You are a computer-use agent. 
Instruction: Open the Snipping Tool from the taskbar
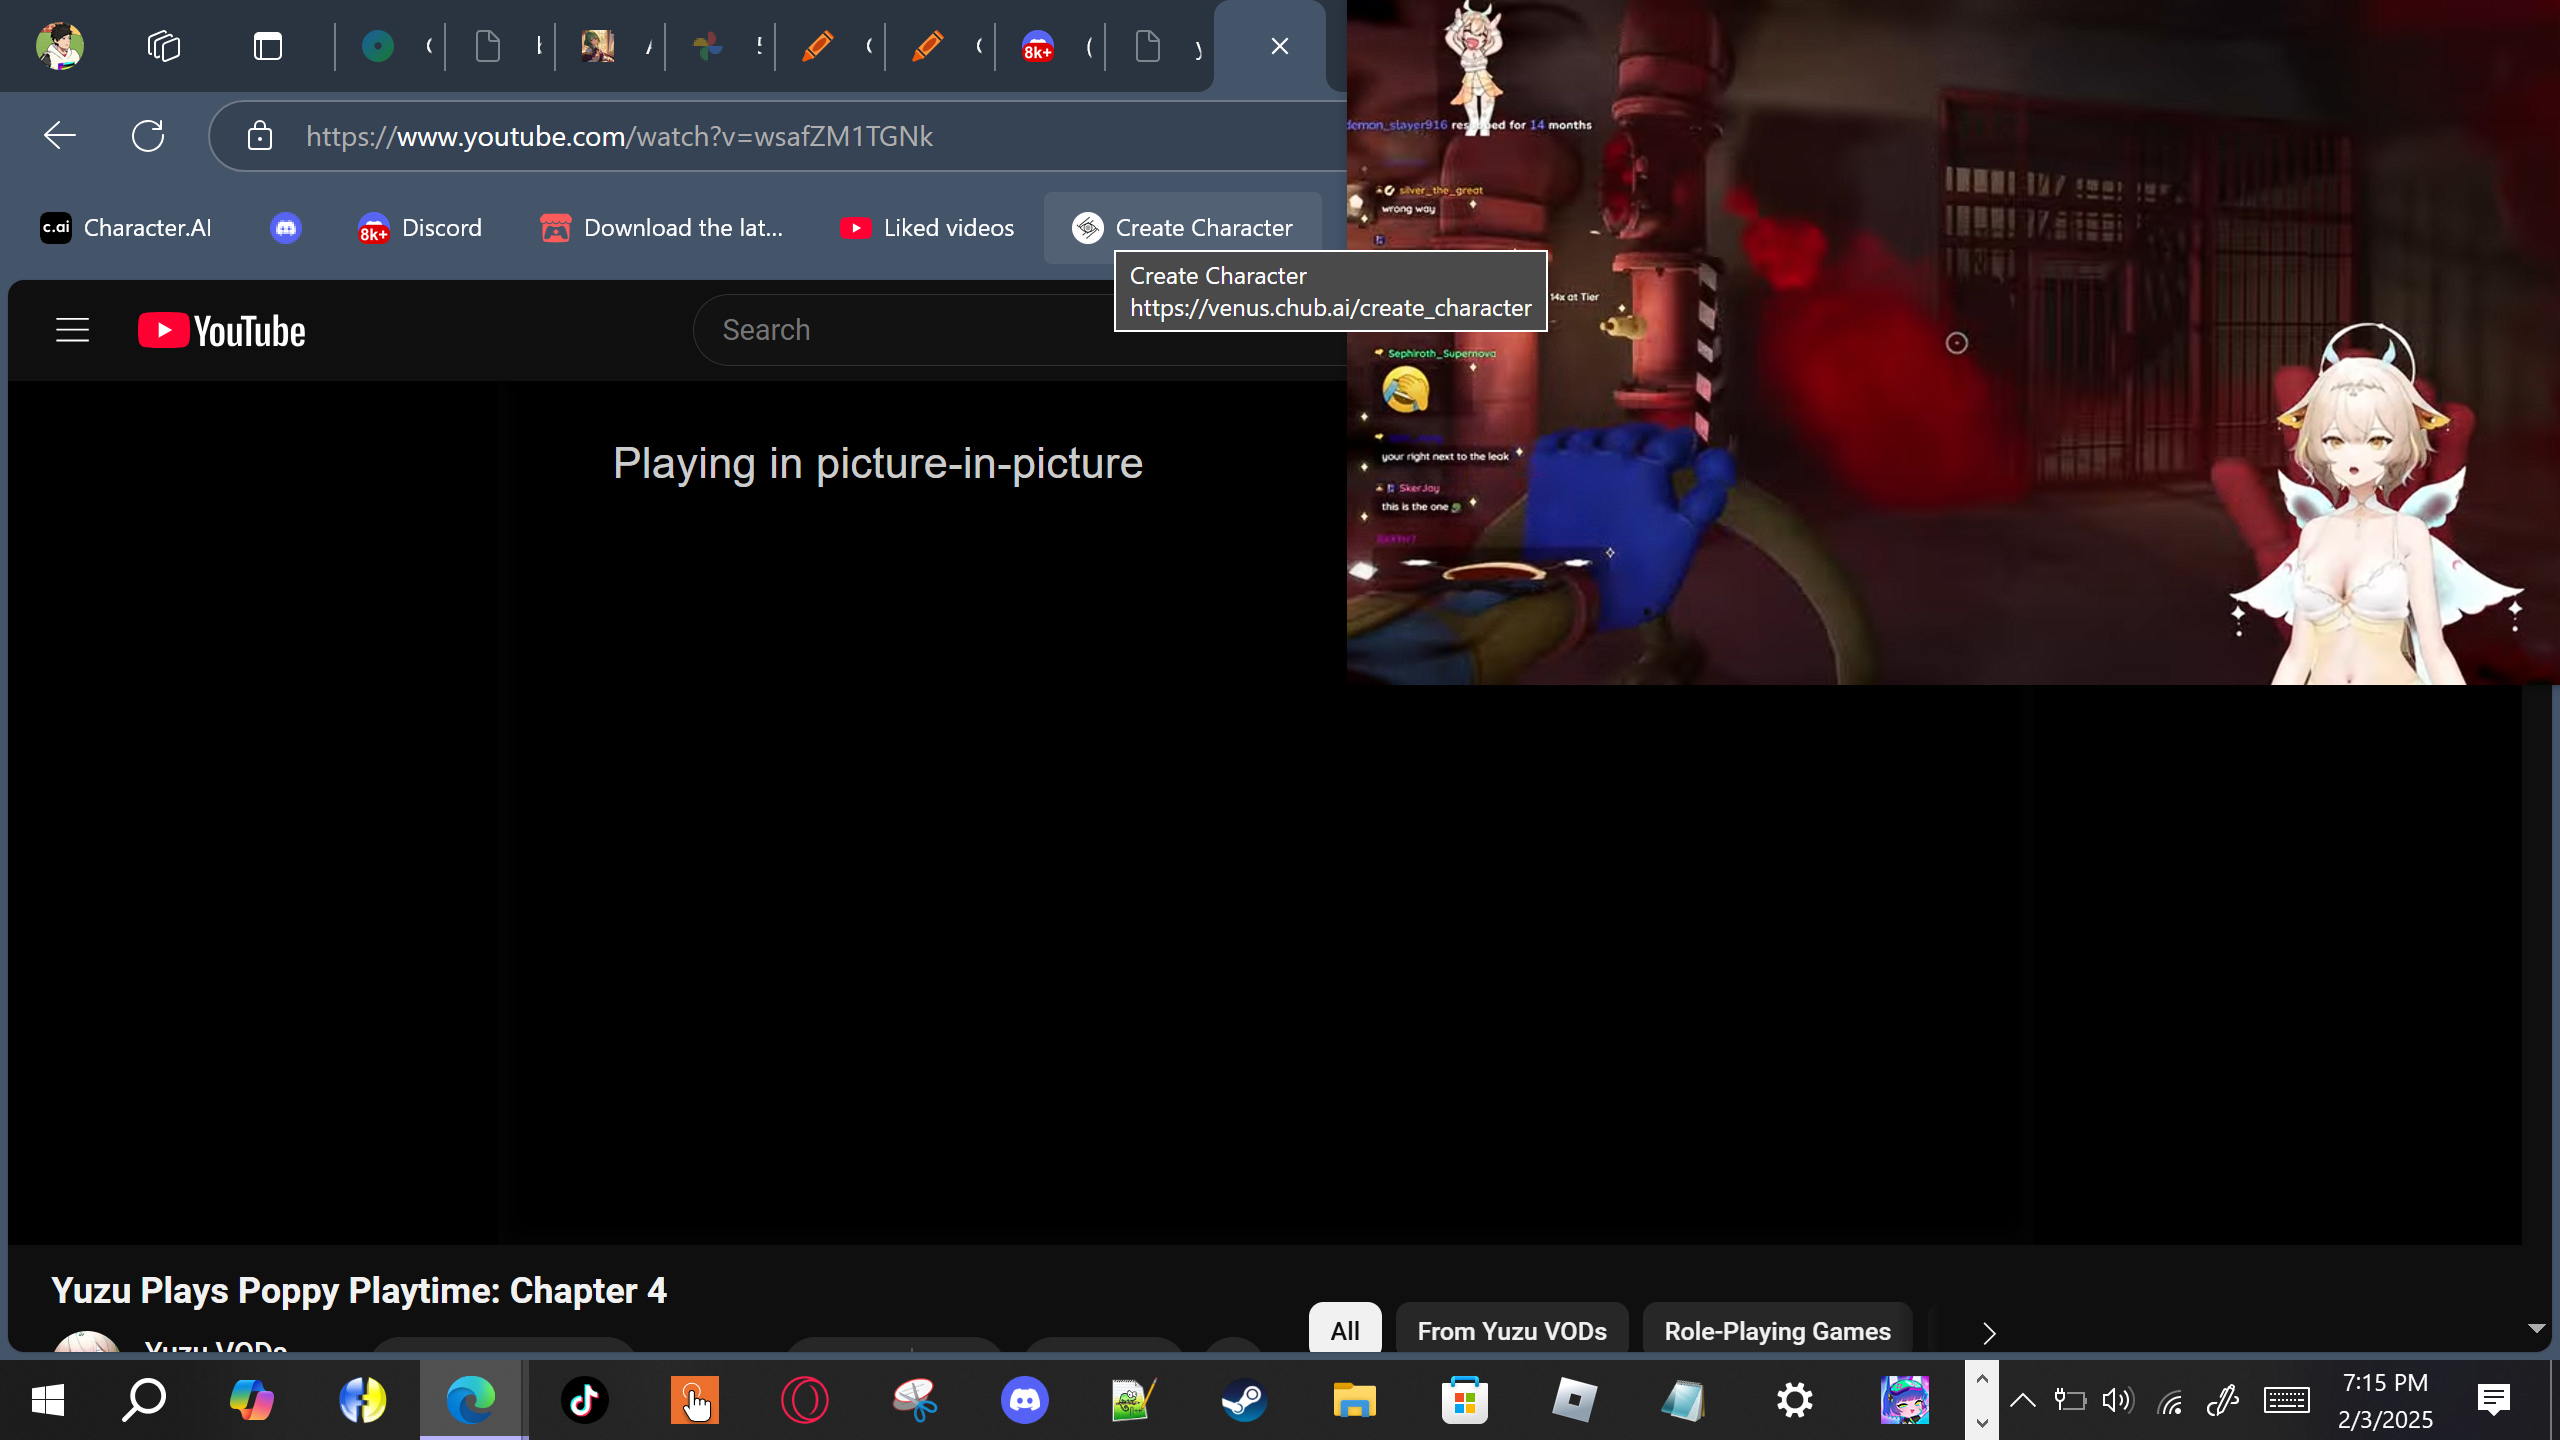point(914,1400)
